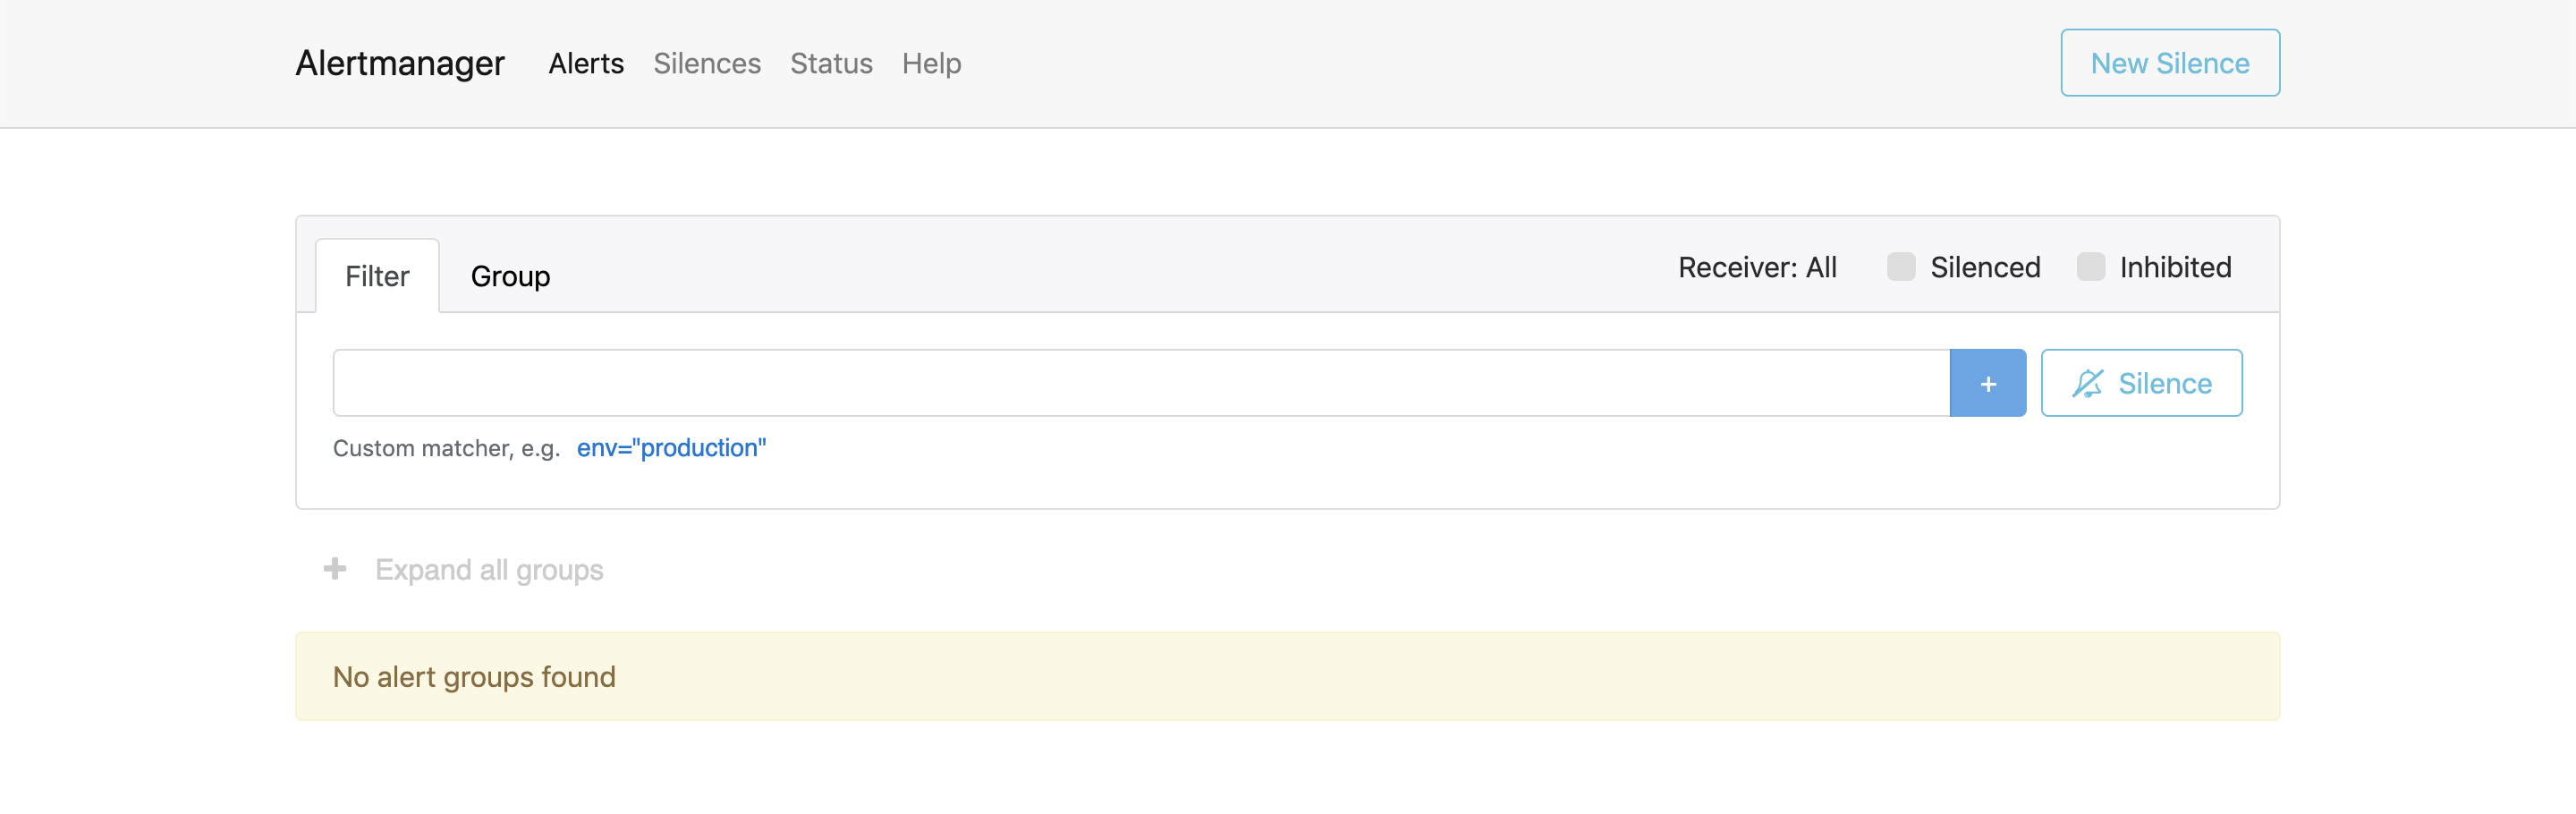Click the crossed-out bell icon

[2087, 383]
